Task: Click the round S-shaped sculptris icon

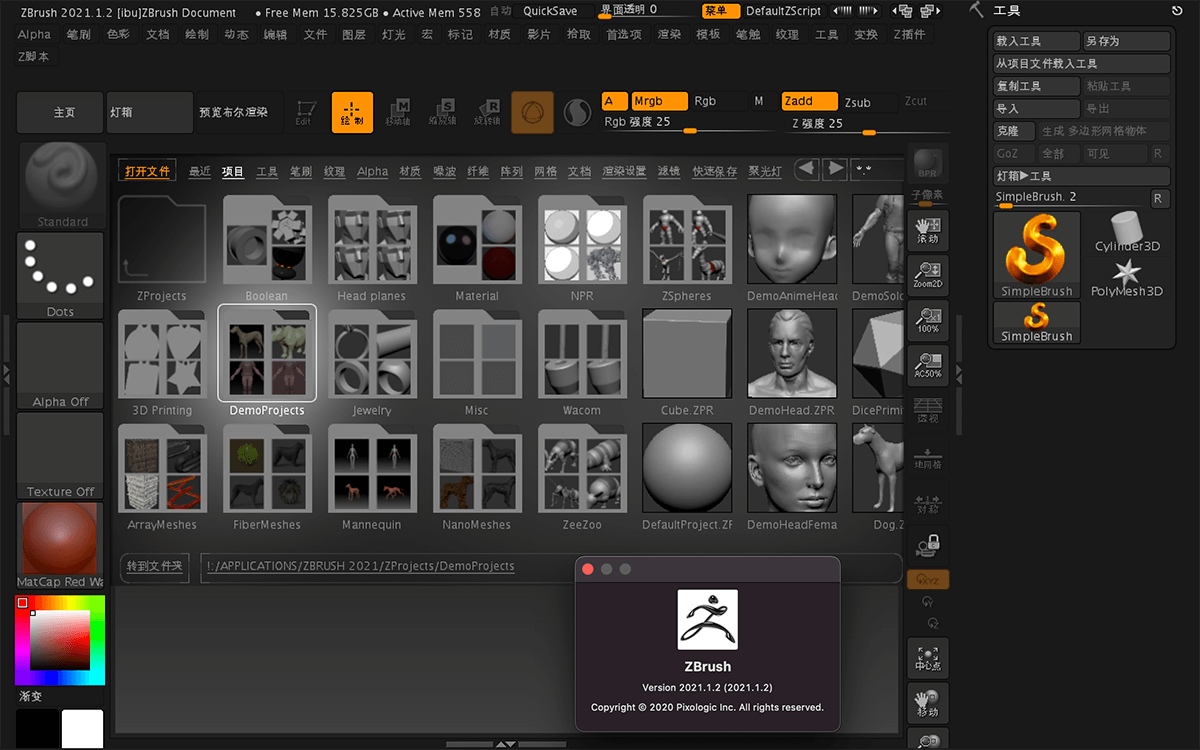Action: coord(577,112)
